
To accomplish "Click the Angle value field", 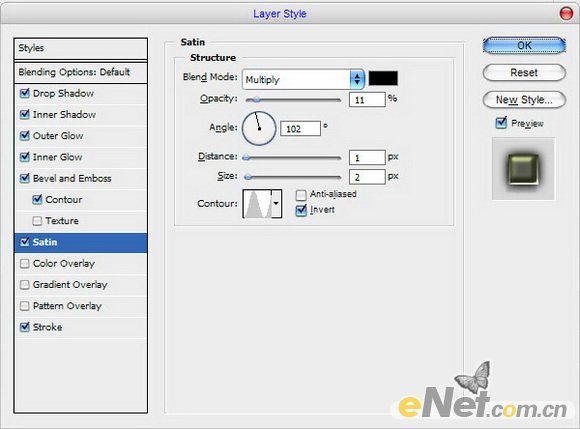I will point(300,129).
